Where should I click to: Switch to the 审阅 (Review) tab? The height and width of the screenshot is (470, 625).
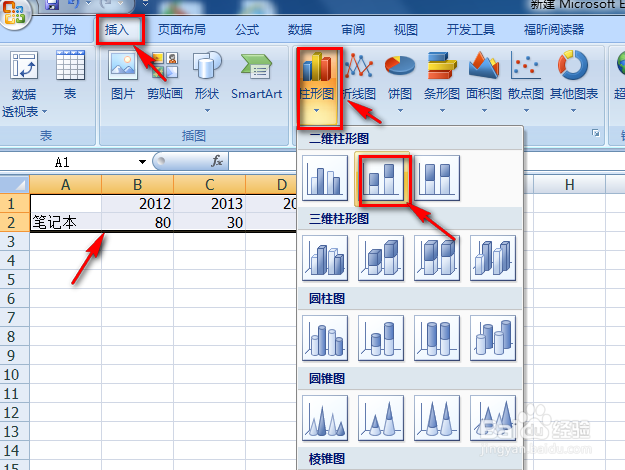pyautogui.click(x=353, y=29)
